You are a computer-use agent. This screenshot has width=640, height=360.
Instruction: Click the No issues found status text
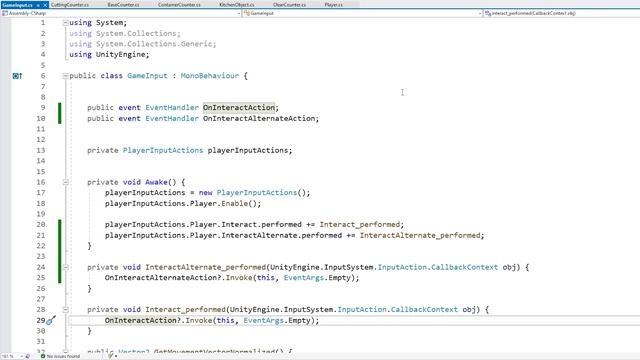[x=63, y=356]
